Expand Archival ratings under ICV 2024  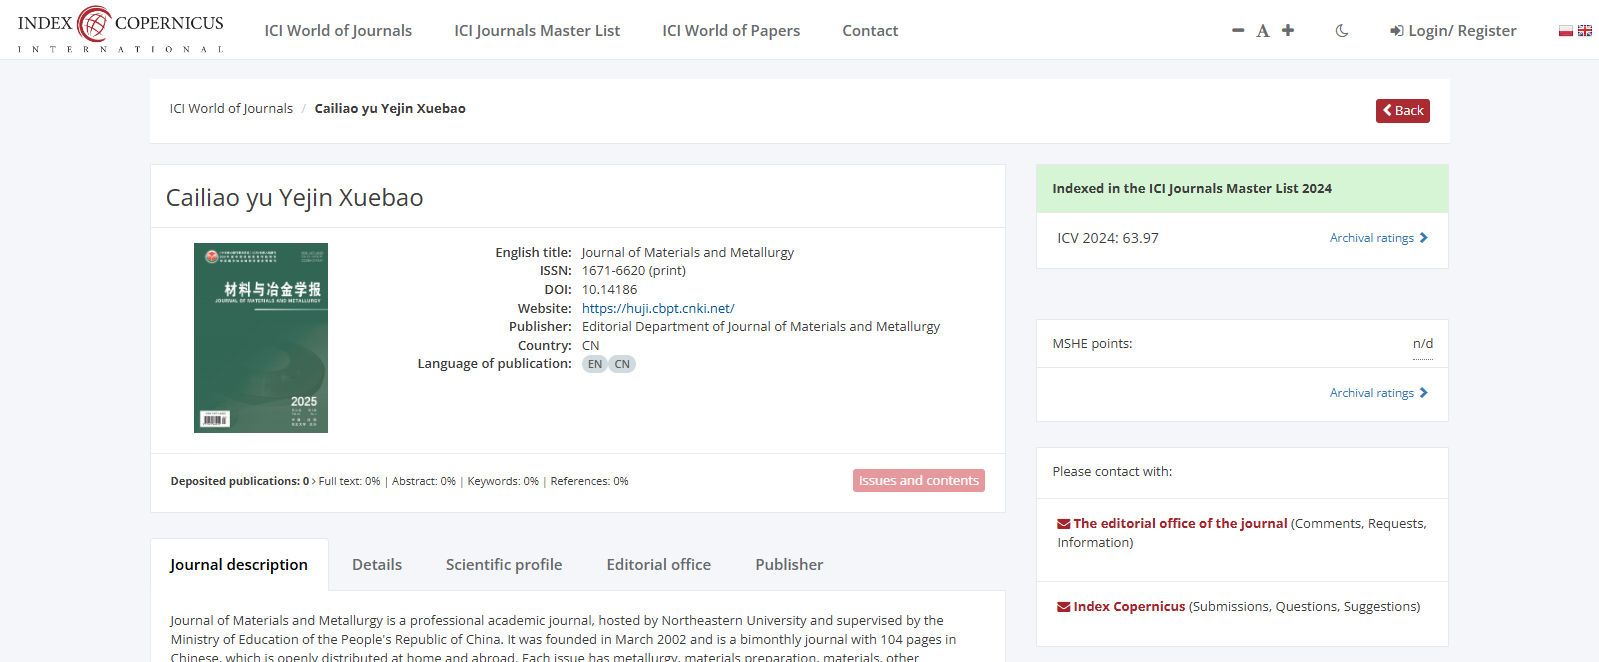(1378, 238)
